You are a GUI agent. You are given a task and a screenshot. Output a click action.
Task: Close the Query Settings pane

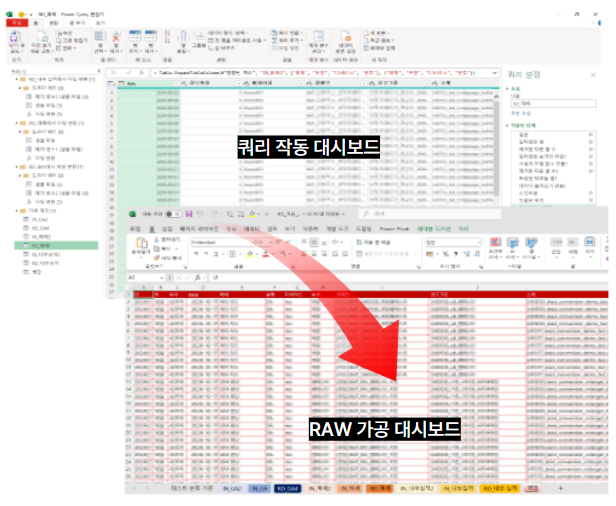(x=593, y=75)
